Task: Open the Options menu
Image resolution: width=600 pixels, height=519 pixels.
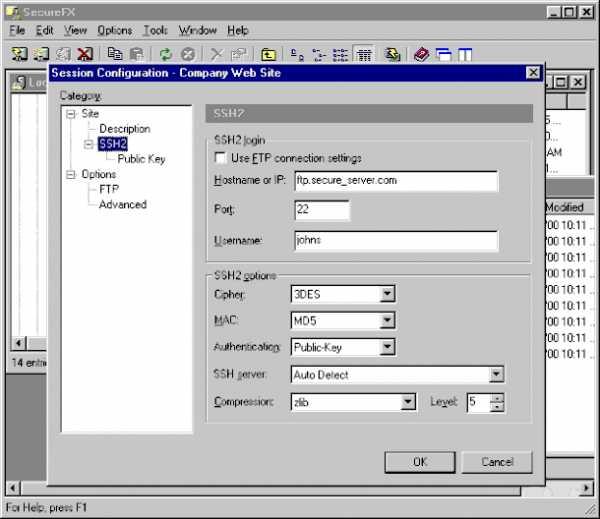Action: 115,30
